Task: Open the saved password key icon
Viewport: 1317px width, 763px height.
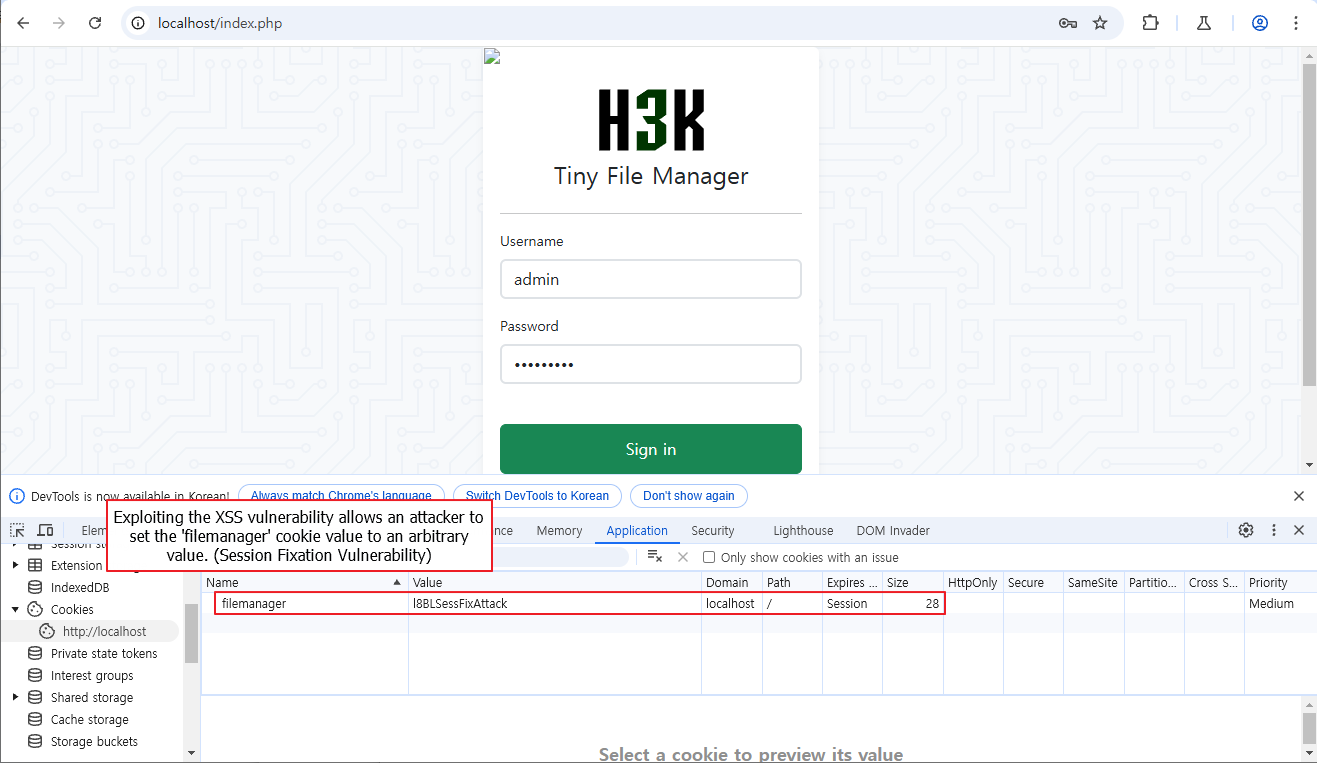Action: tap(1068, 23)
